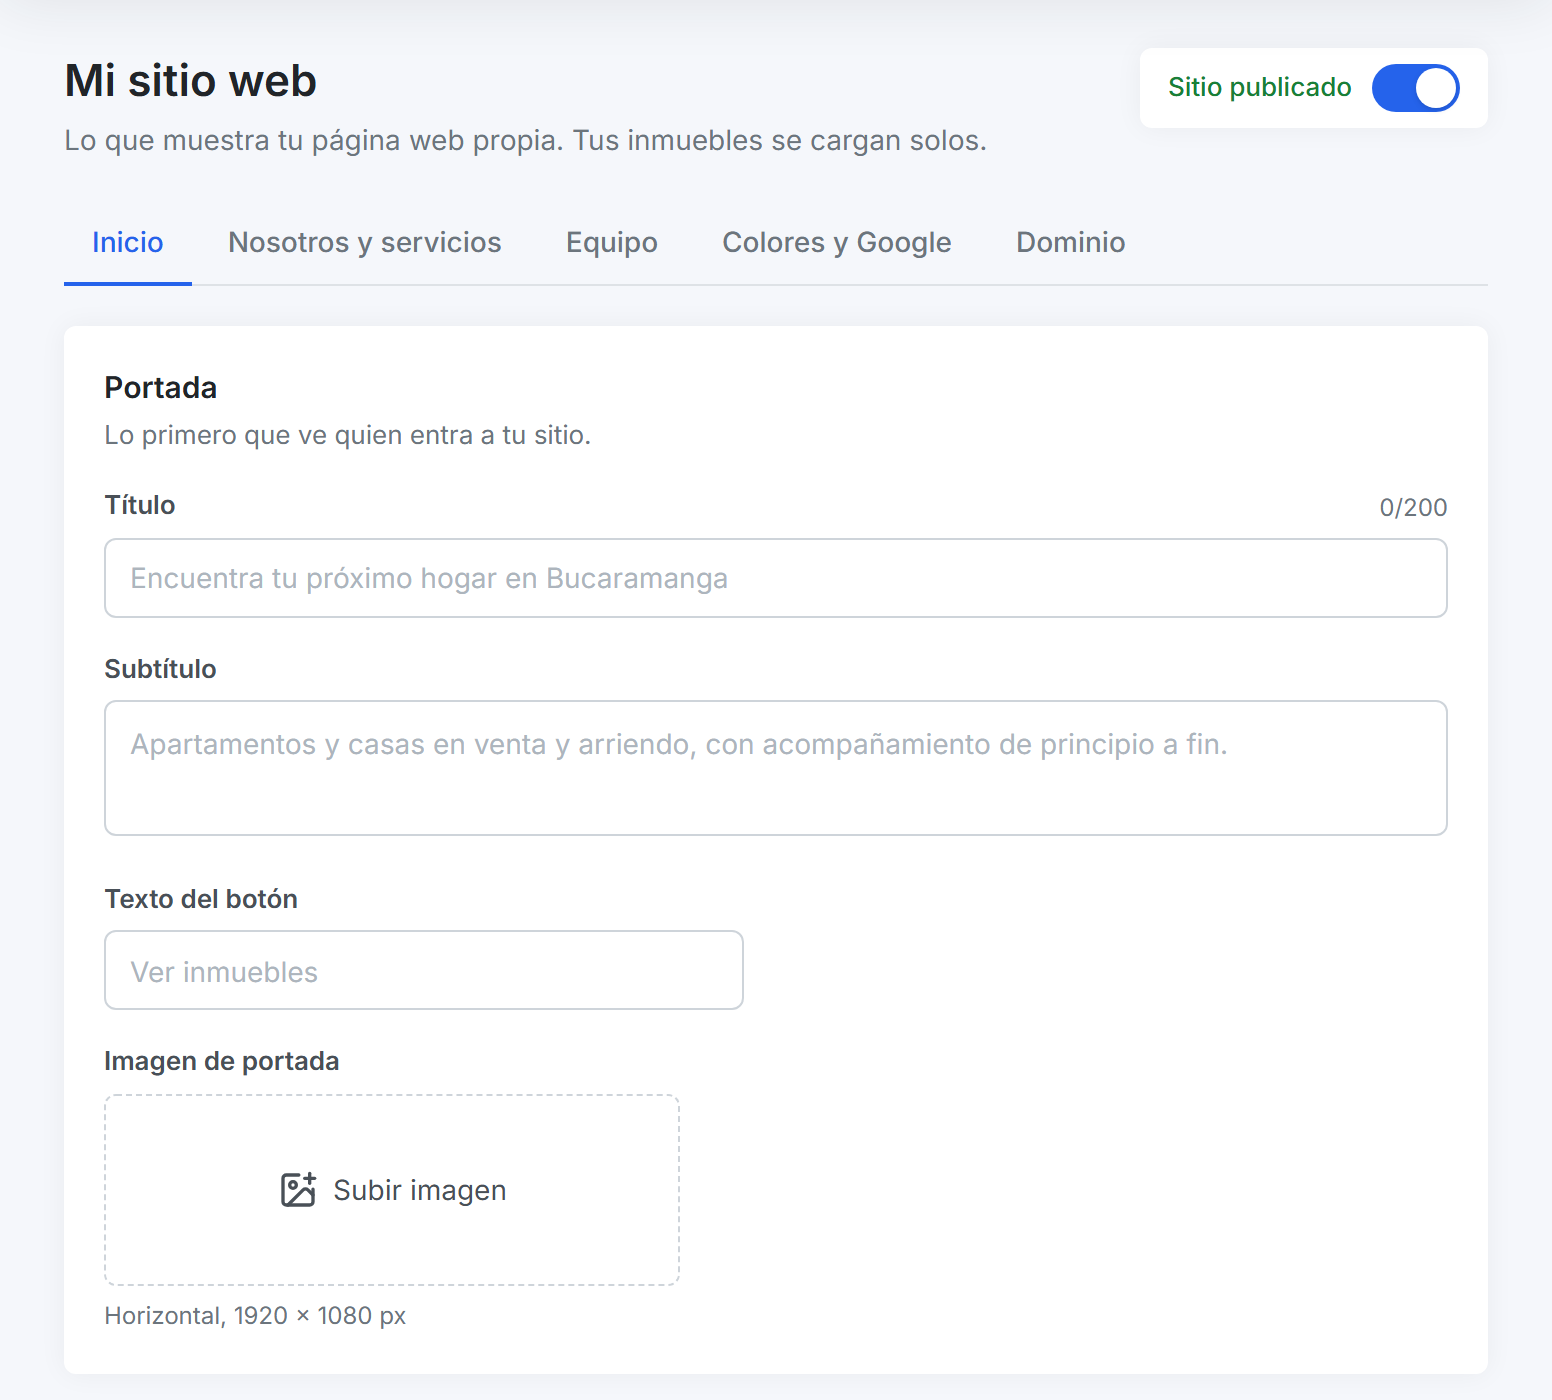Screen dimensions: 1552x1400
Task: Click the 'Sitio publicado' status label
Action: 1260,88
